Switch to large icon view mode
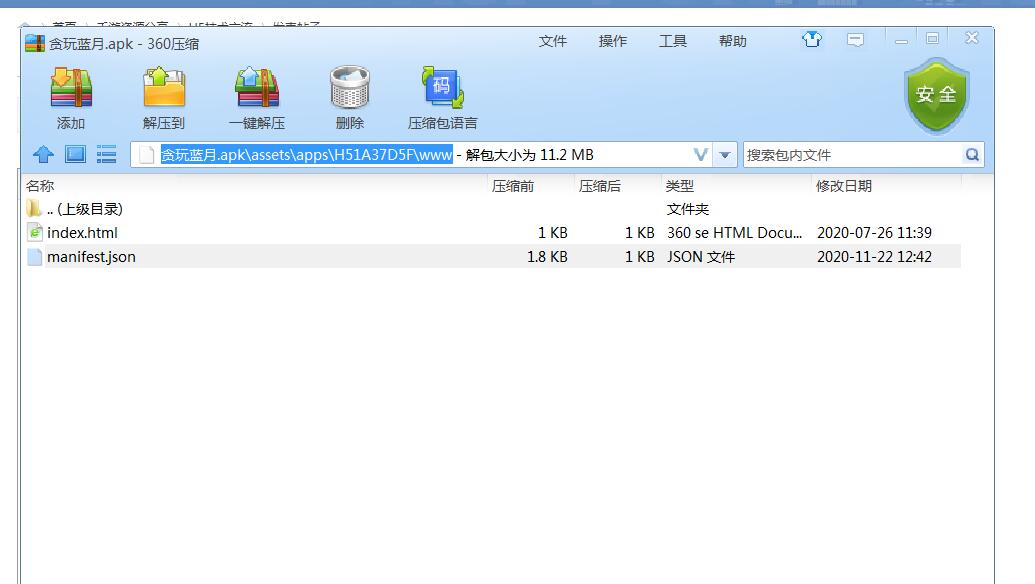This screenshot has width=1035, height=584. click(x=75, y=154)
